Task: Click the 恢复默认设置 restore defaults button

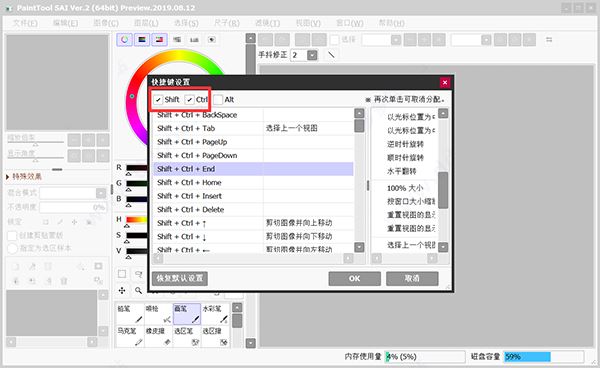Action: pos(180,278)
